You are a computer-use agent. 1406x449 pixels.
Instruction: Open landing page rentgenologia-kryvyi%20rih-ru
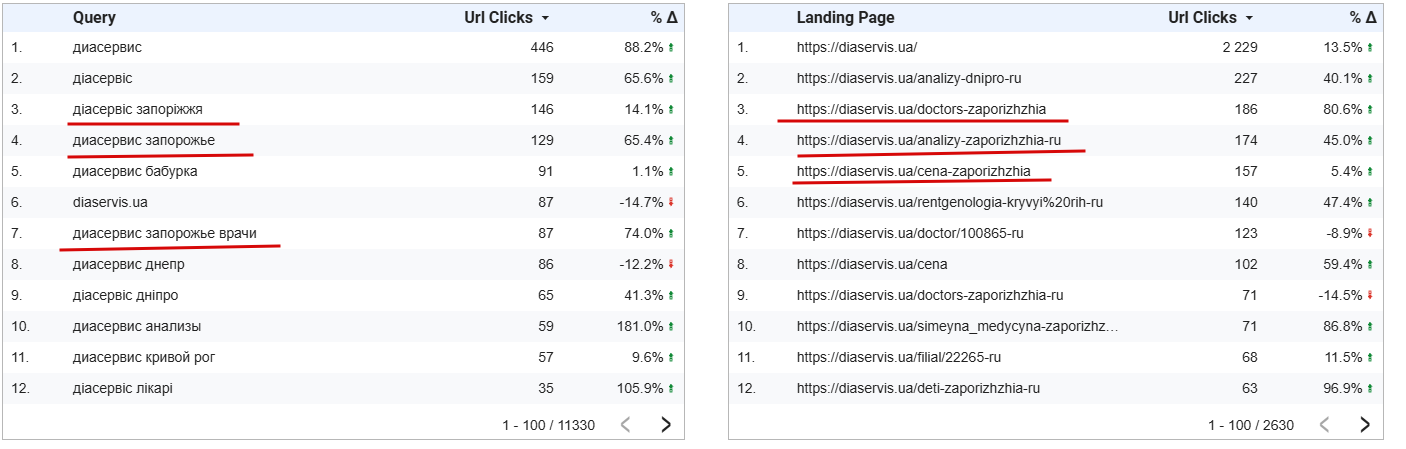click(949, 202)
